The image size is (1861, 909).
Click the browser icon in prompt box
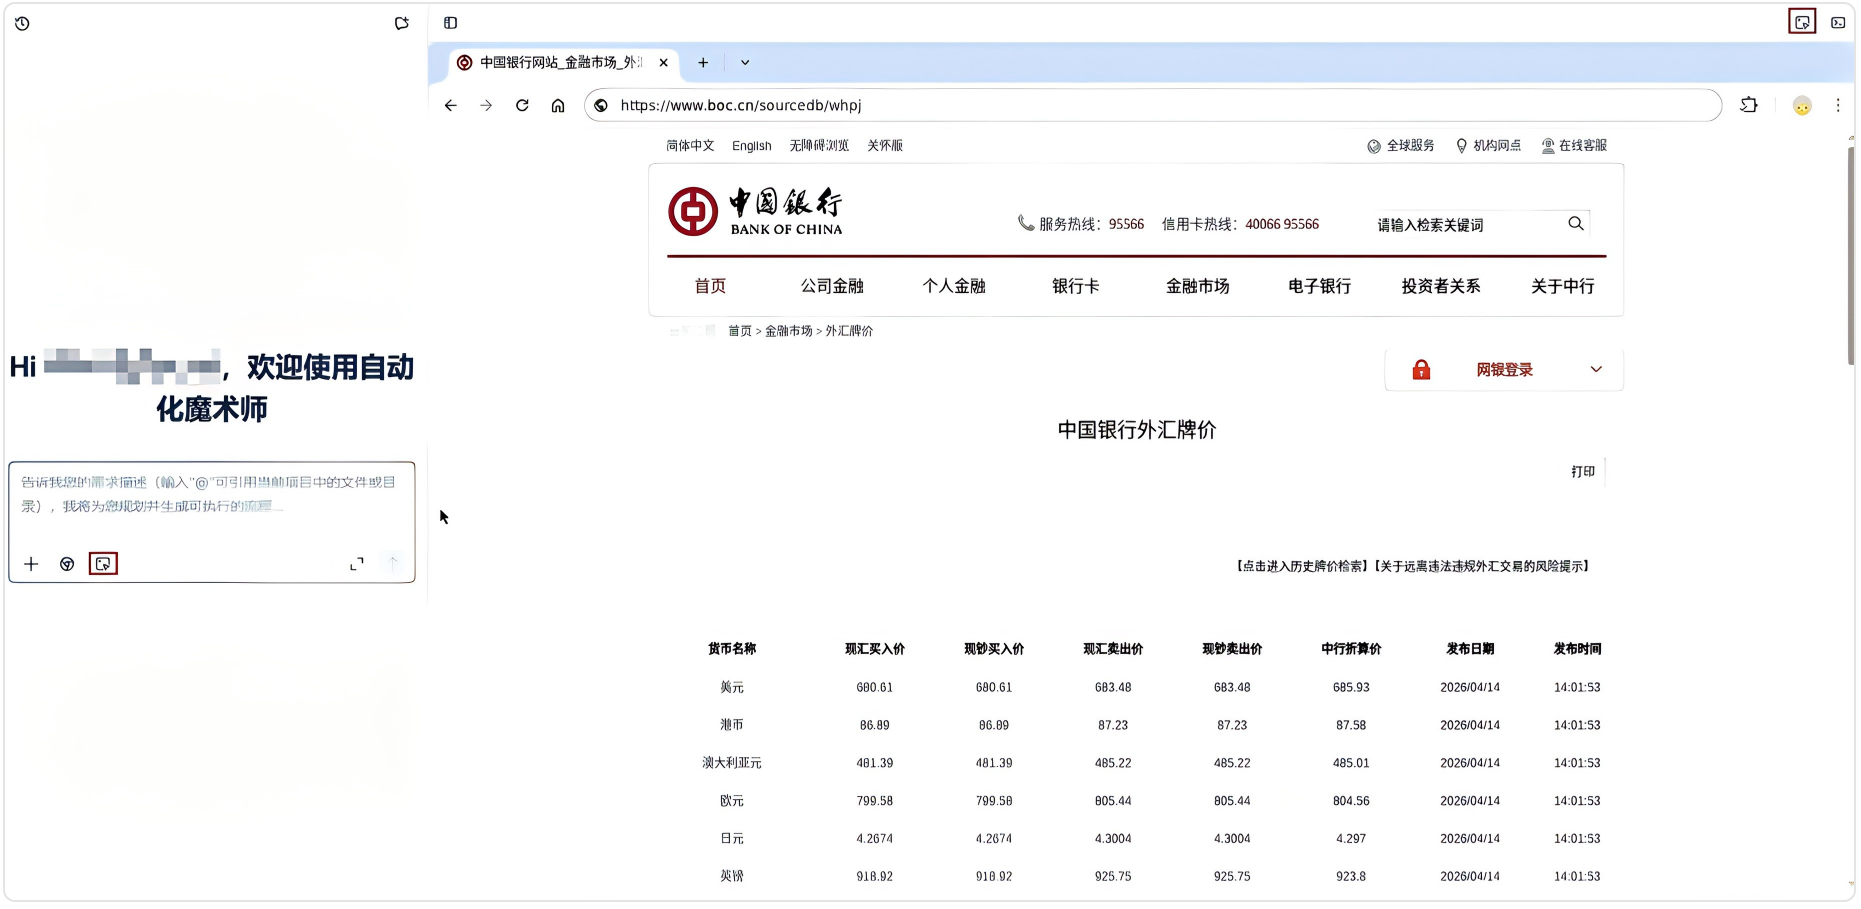67,564
